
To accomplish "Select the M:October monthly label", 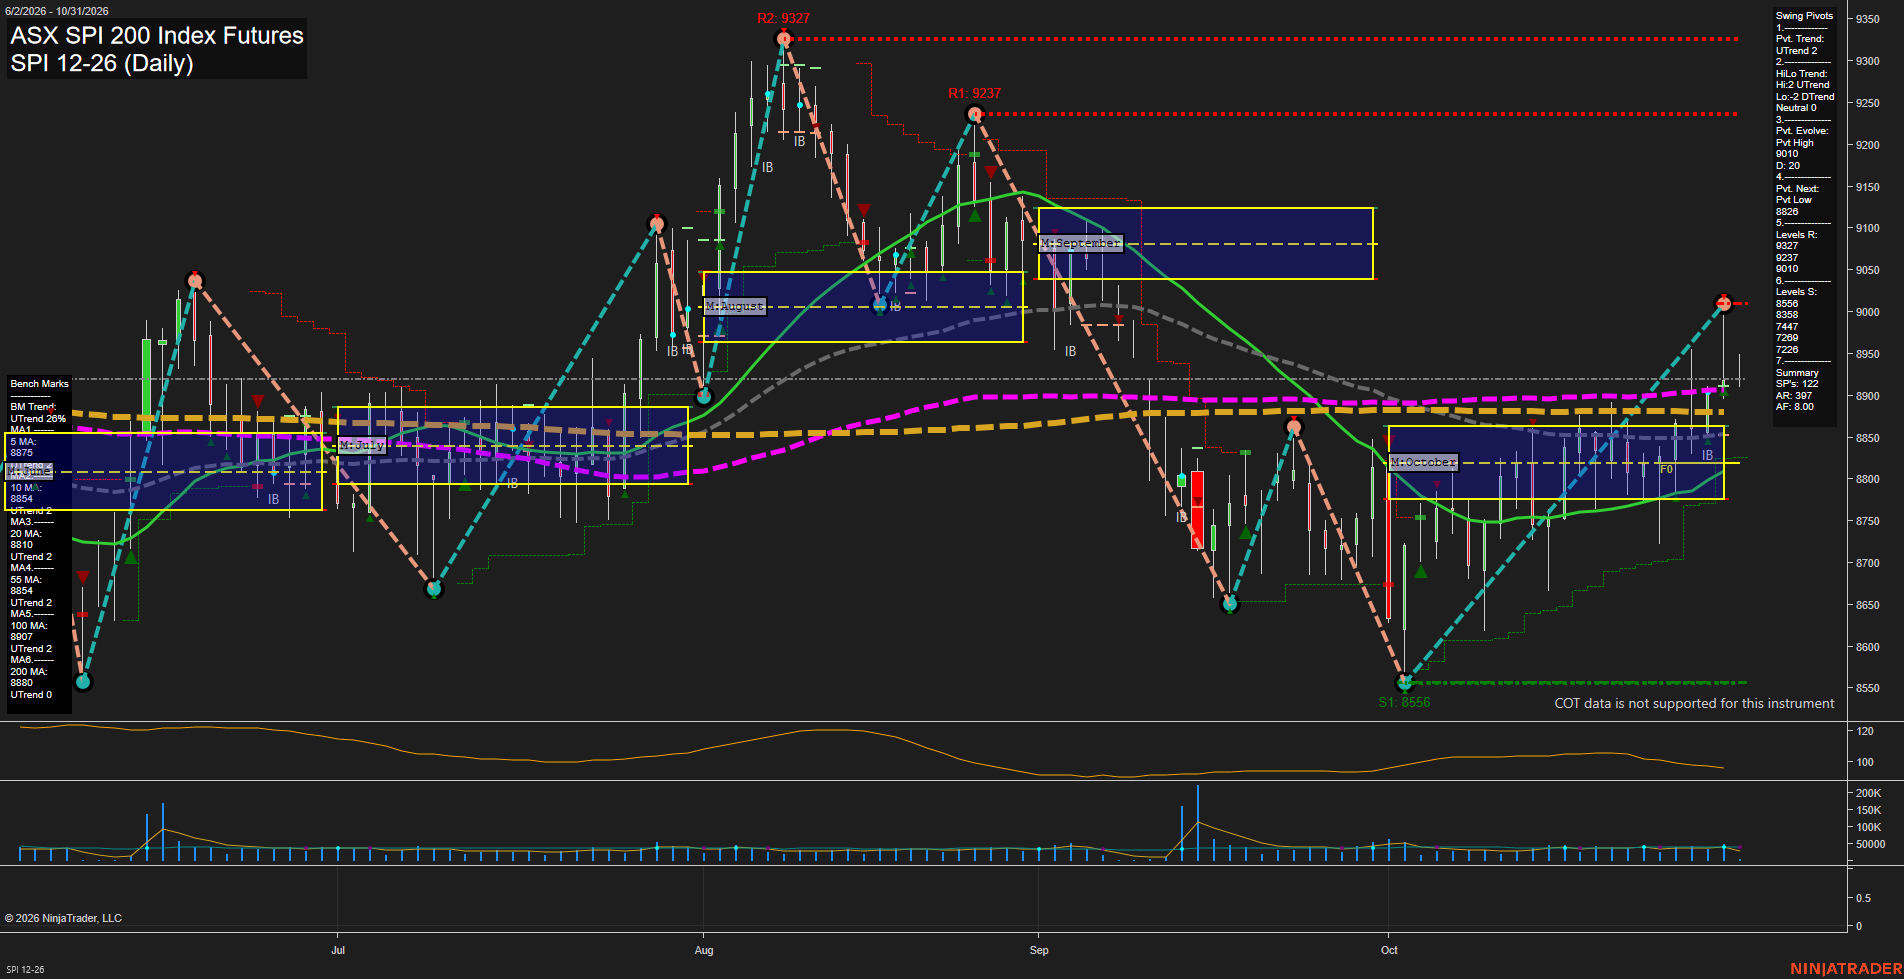I will [x=1424, y=462].
